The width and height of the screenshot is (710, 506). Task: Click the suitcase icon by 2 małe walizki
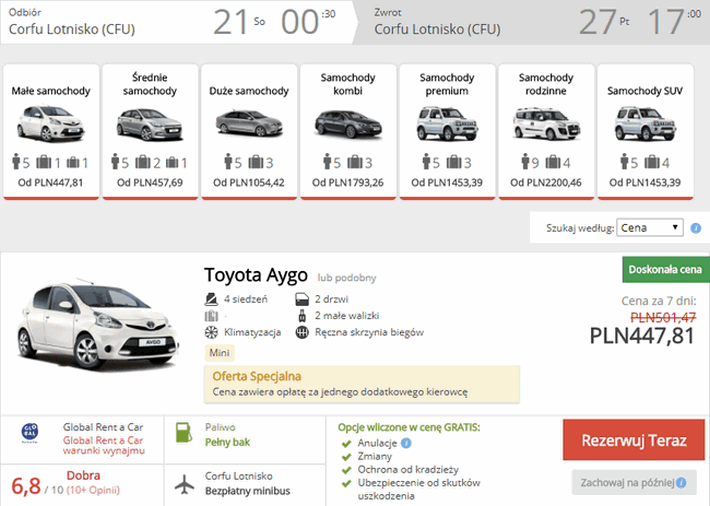pos(302,315)
